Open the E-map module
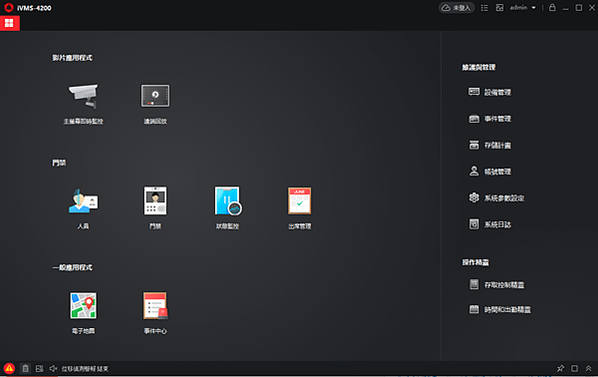Screen dimensions: 598x377 pos(83,306)
